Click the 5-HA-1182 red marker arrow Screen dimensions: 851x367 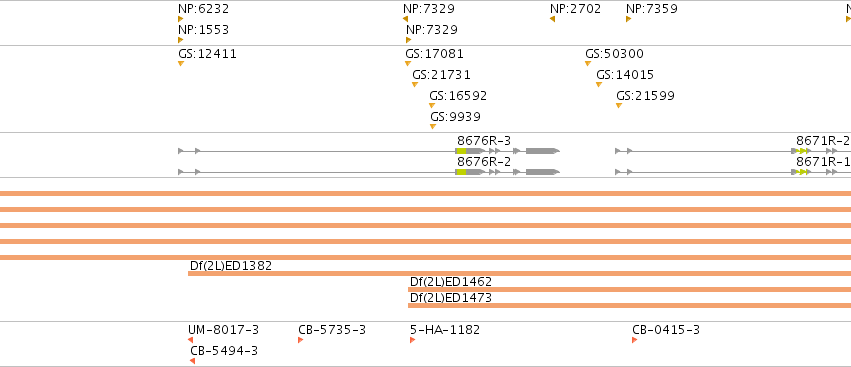[412, 340]
